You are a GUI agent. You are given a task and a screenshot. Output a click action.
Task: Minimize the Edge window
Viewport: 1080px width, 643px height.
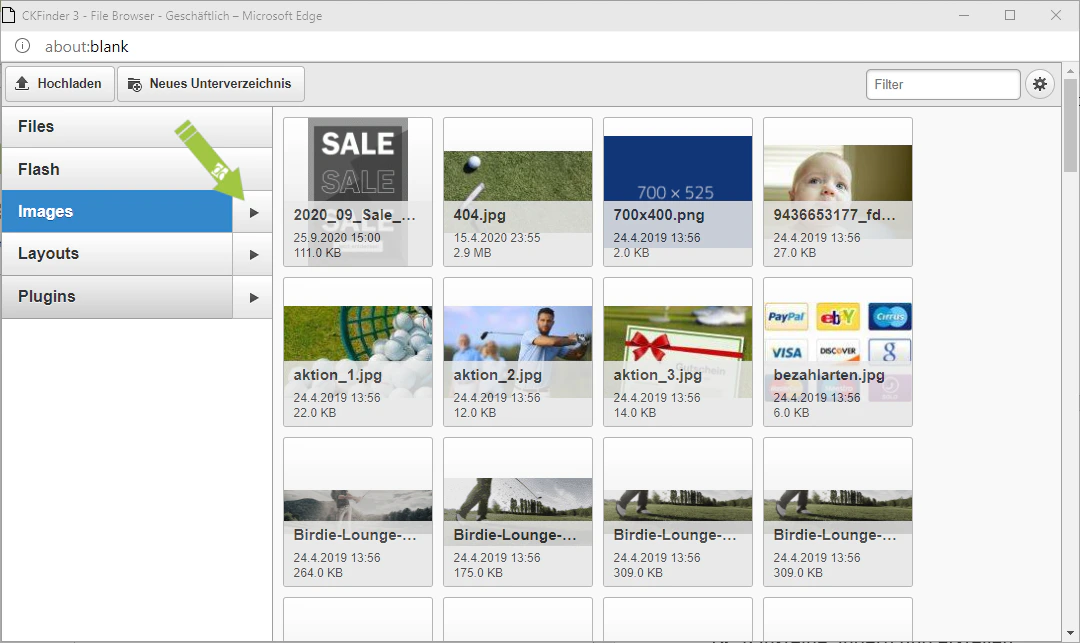(964, 15)
